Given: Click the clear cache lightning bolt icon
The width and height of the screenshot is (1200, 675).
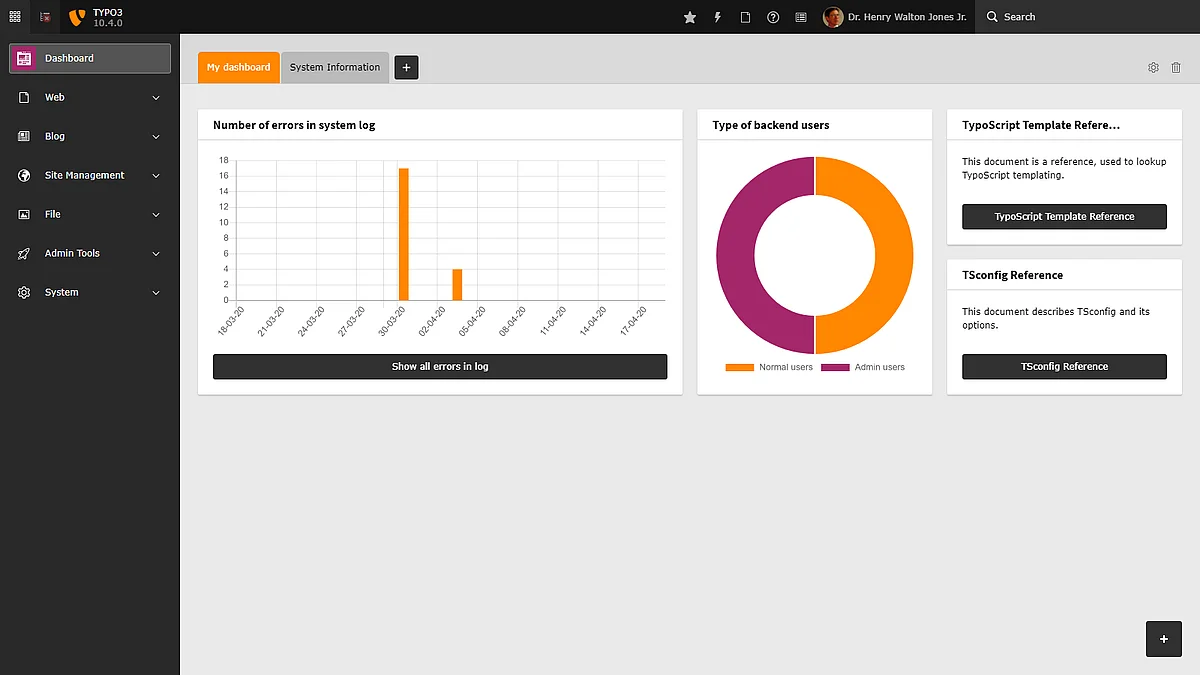Looking at the screenshot, I should [717, 17].
